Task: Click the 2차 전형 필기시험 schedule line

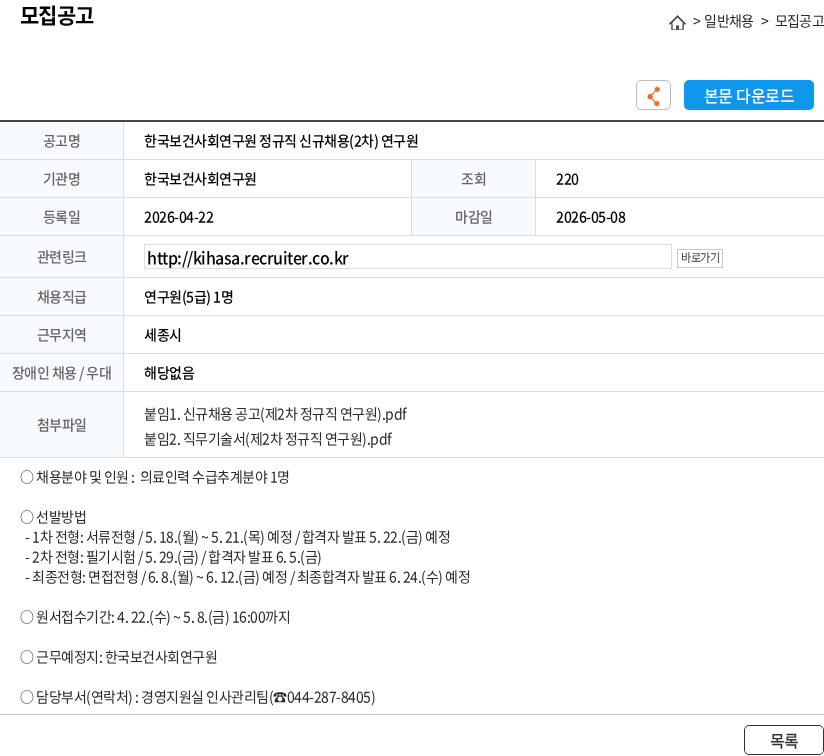Action: tap(173, 557)
